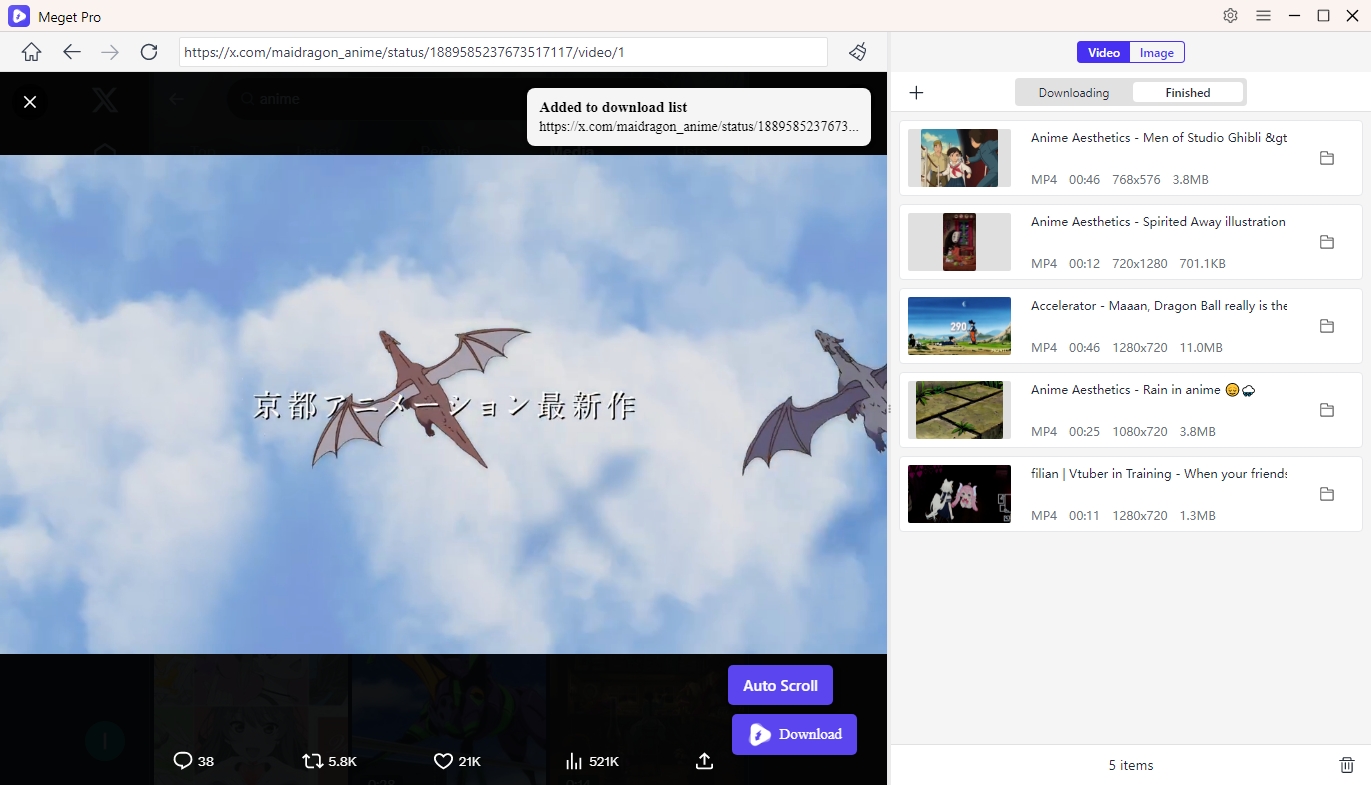Share the post with upload icon

pyautogui.click(x=704, y=761)
